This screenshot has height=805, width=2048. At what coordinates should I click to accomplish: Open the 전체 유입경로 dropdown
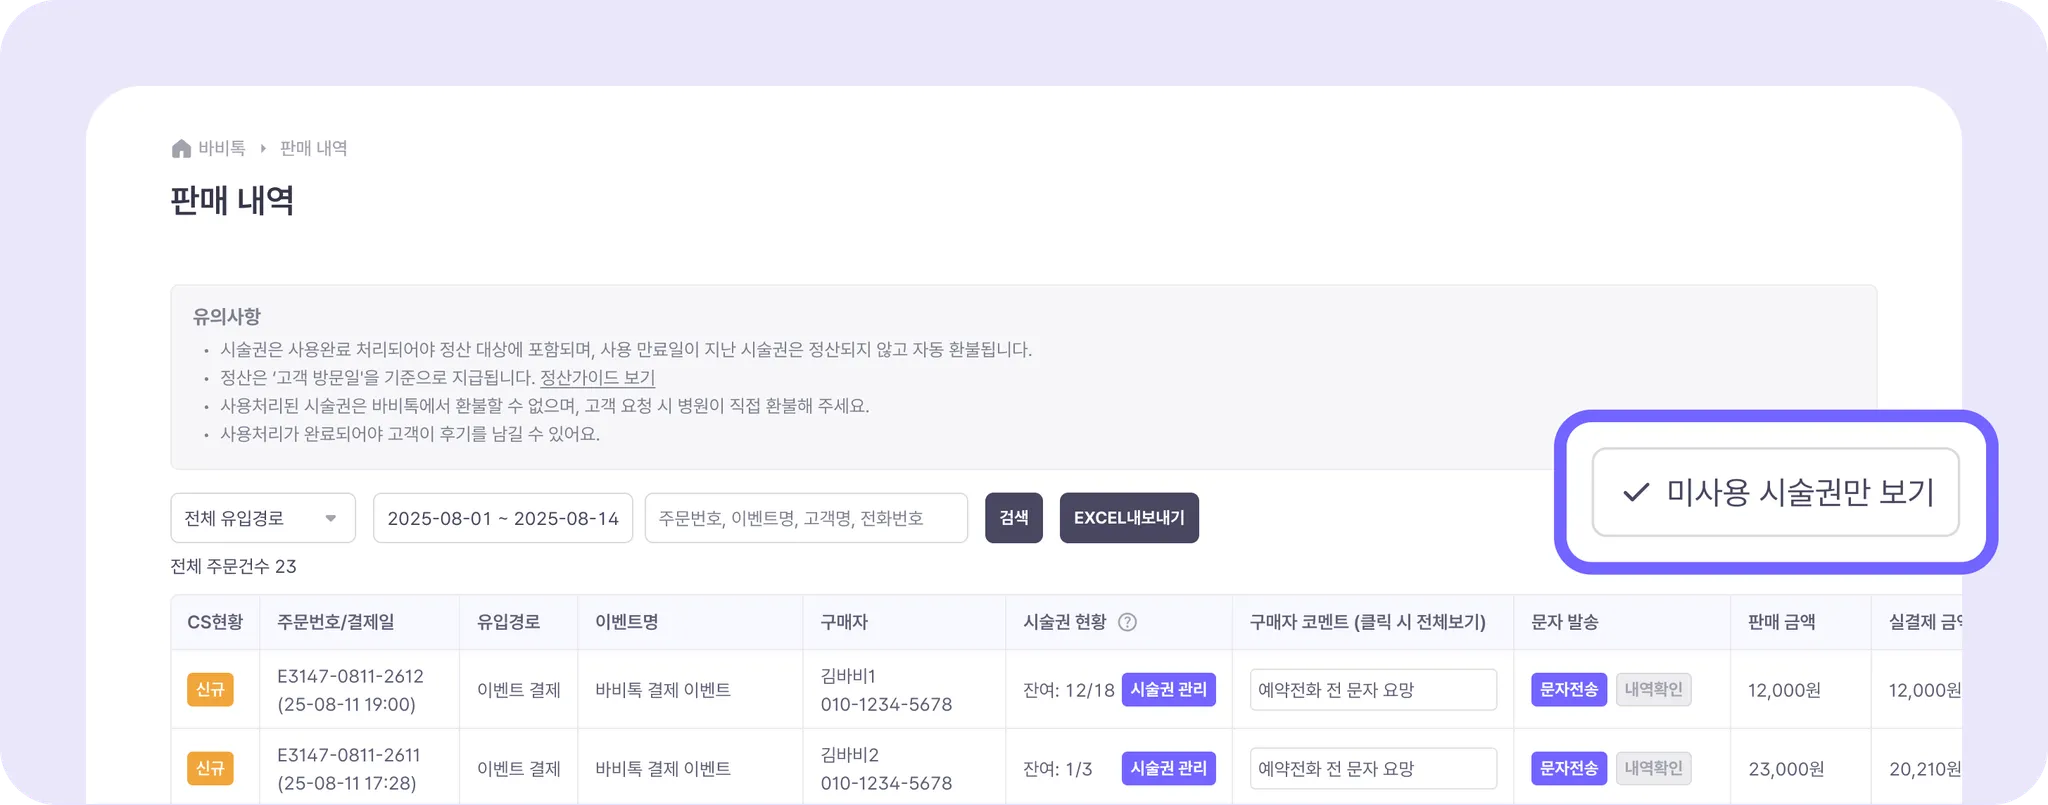263,518
